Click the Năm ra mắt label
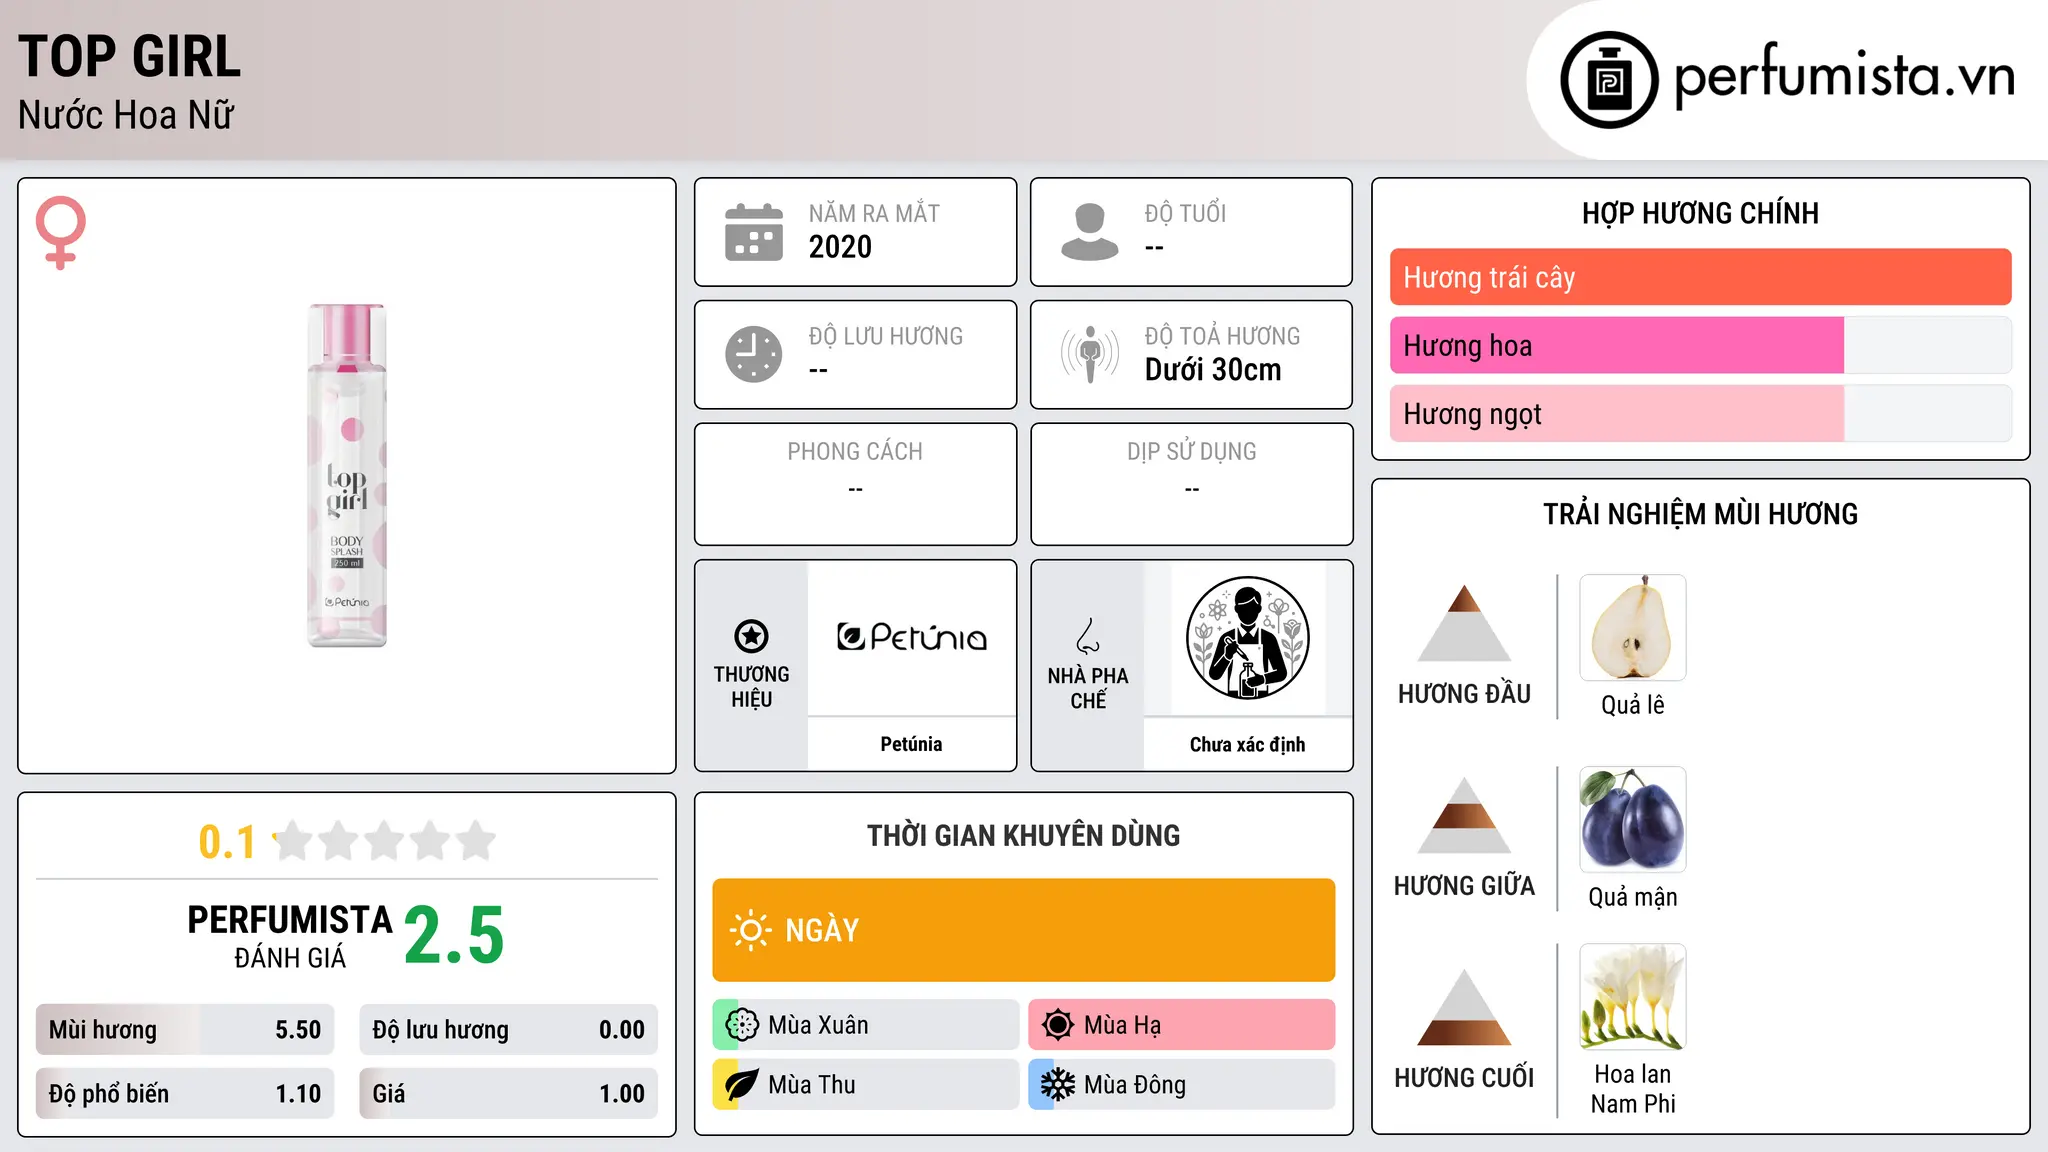This screenshot has height=1152, width=2048. 874,213
